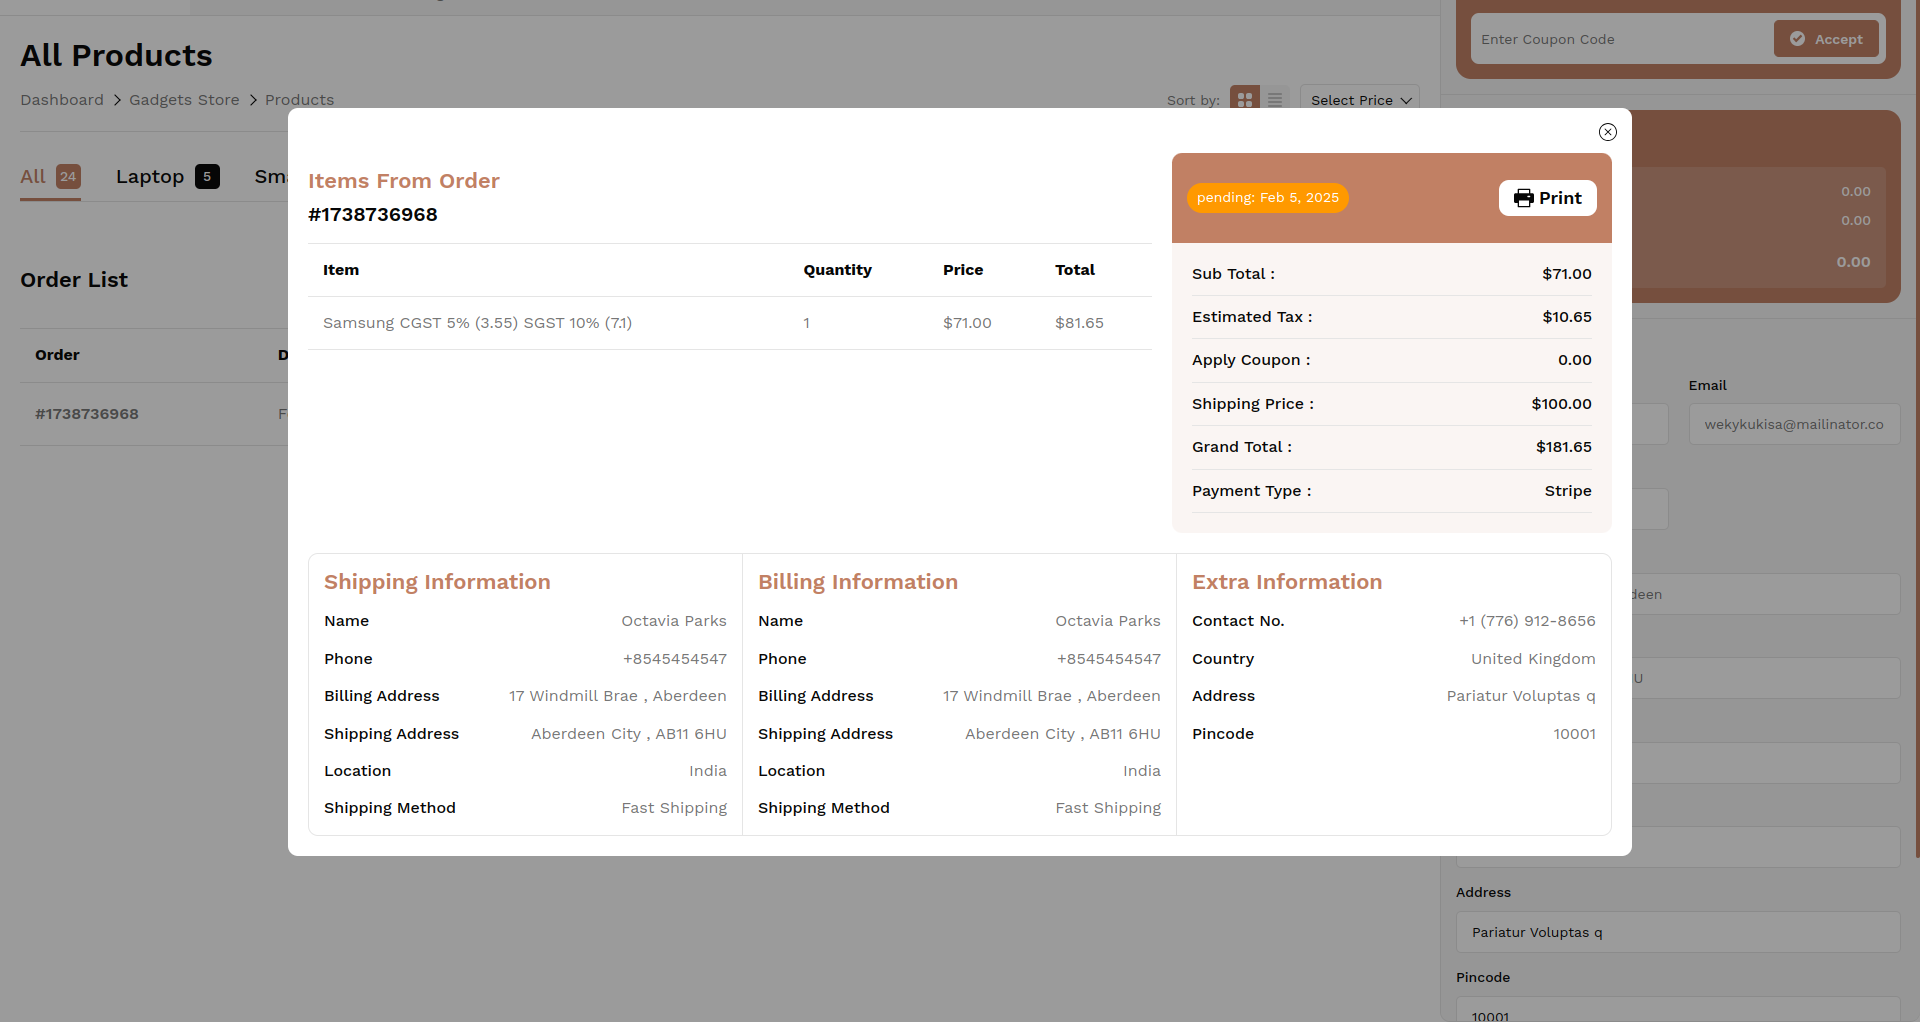Click the Print button
Image resolution: width=1920 pixels, height=1022 pixels.
tap(1547, 198)
